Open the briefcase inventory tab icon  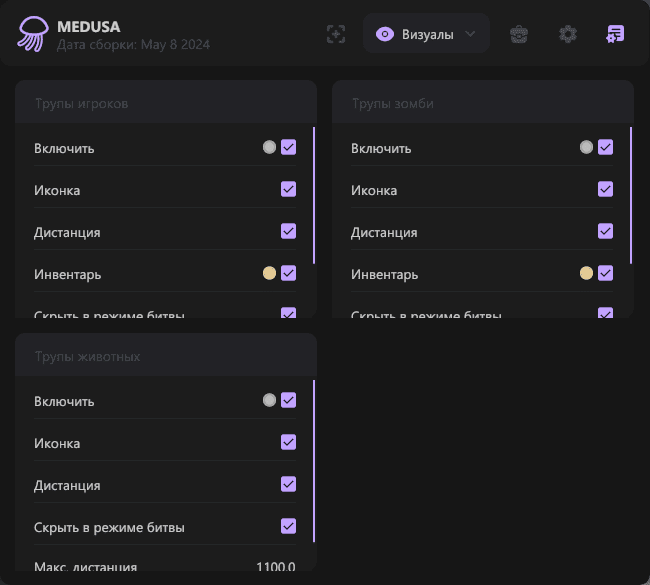point(518,34)
